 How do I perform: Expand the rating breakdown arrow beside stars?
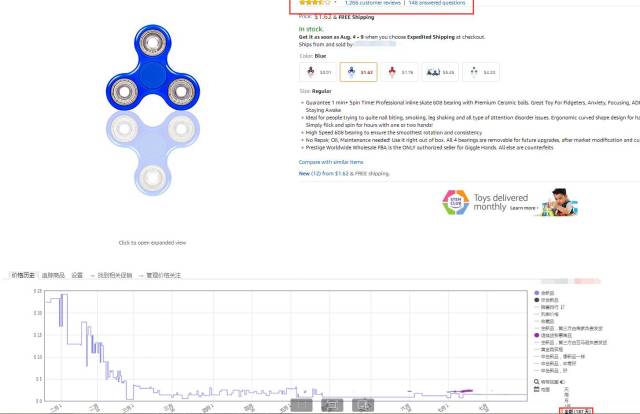coord(335,2)
